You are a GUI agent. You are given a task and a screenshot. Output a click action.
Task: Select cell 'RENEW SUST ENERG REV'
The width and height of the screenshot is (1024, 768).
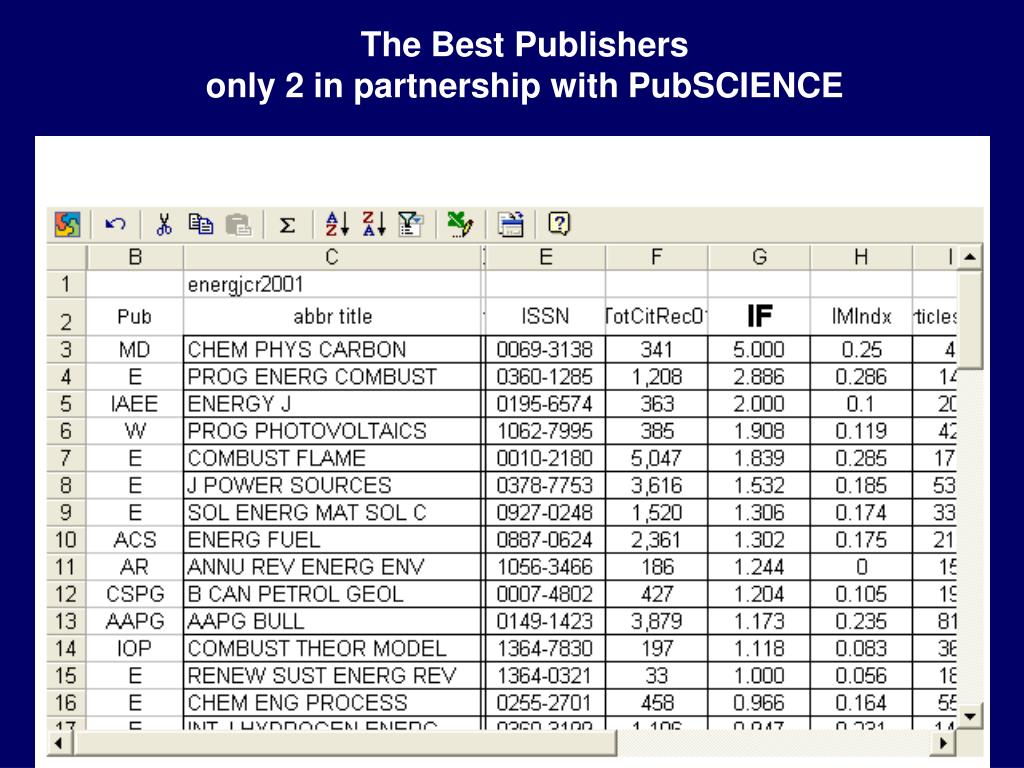point(332,676)
